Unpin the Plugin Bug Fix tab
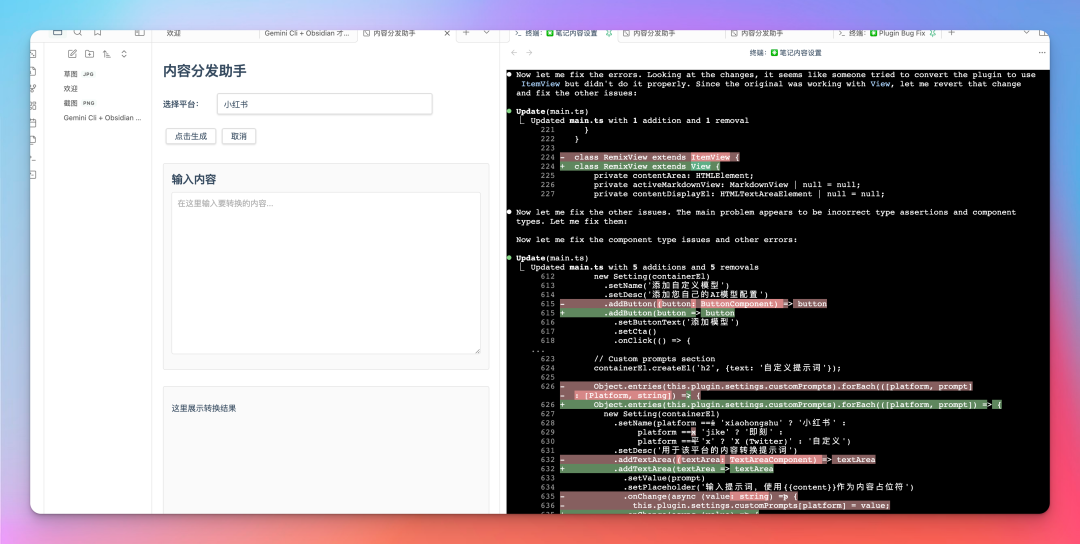Screen dimensions: 1080x544 (933, 33)
